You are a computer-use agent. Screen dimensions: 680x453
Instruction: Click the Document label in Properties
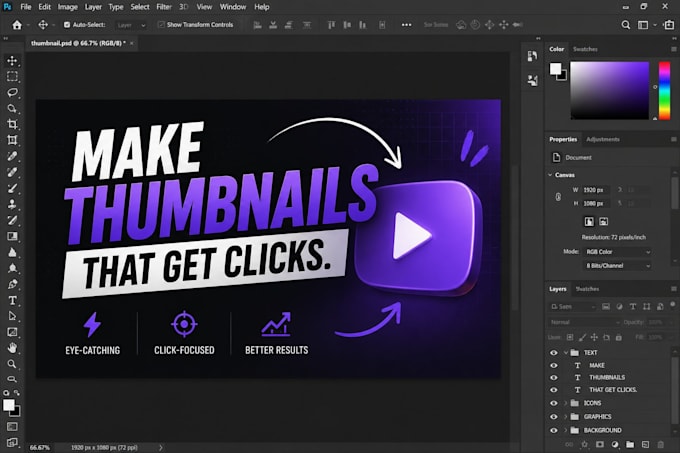pos(579,158)
